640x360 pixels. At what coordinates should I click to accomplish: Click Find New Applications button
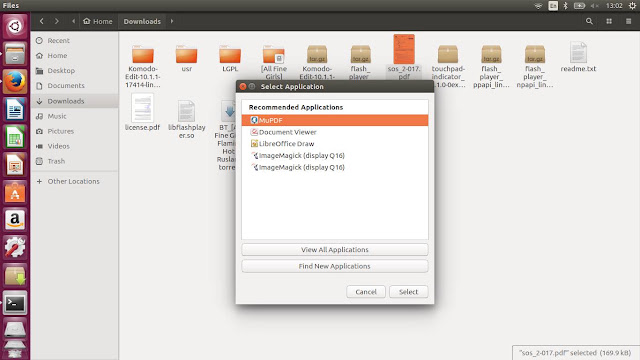[x=335, y=266]
